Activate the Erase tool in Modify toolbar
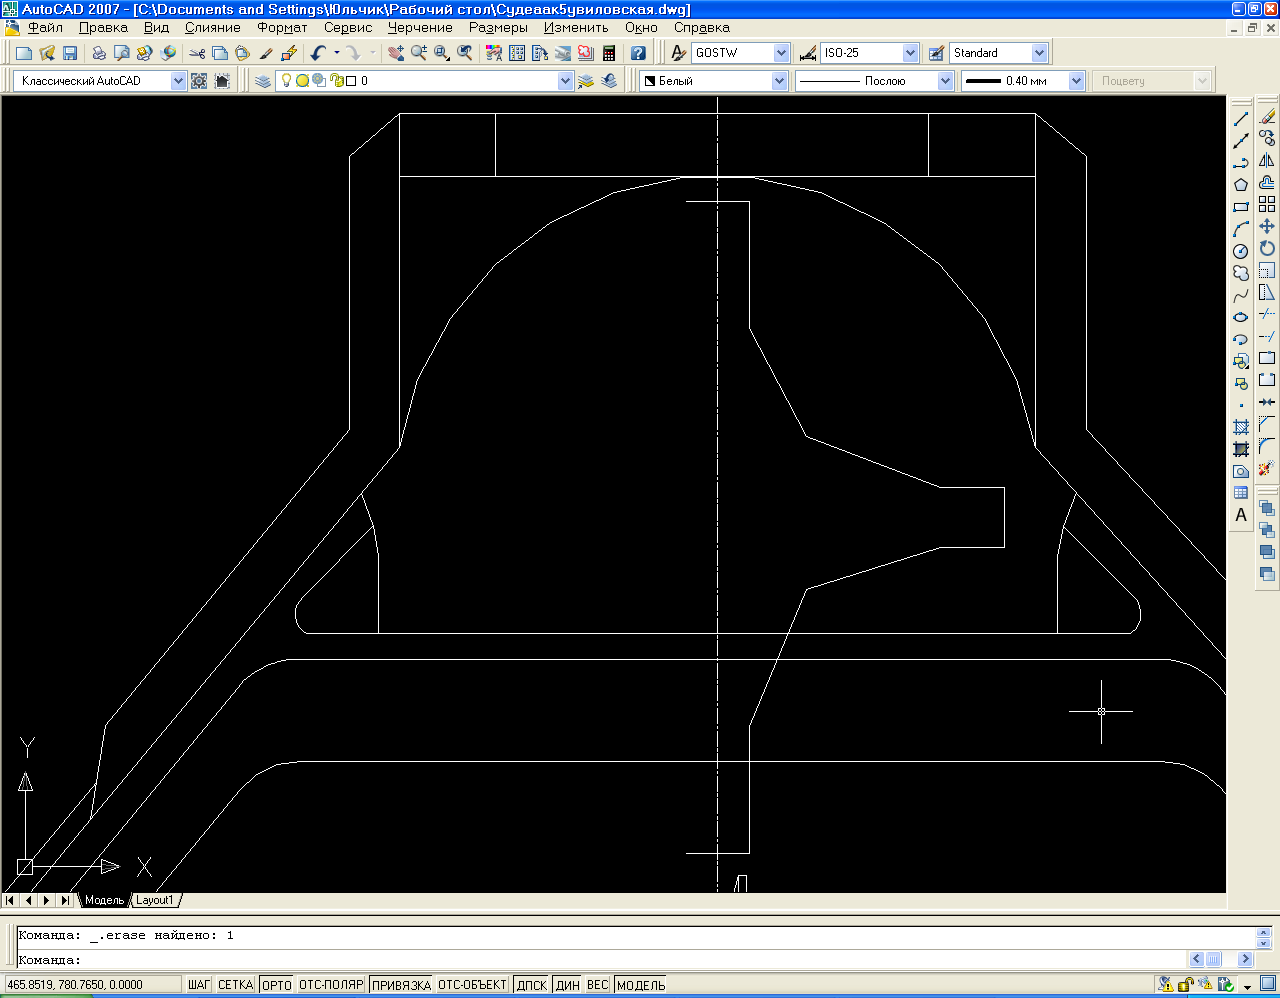Viewport: 1280px width, 998px height. pyautogui.click(x=1267, y=117)
